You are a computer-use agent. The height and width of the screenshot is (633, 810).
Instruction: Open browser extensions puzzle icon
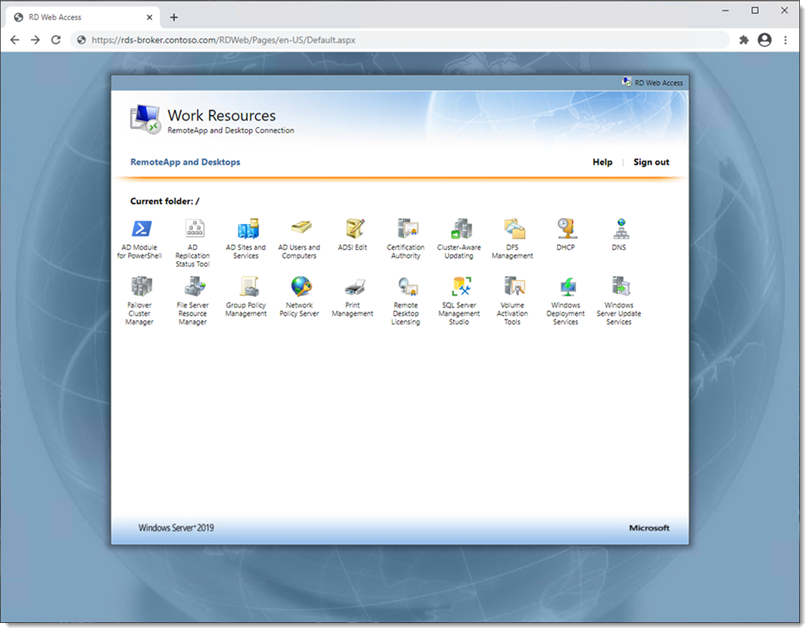tap(744, 40)
